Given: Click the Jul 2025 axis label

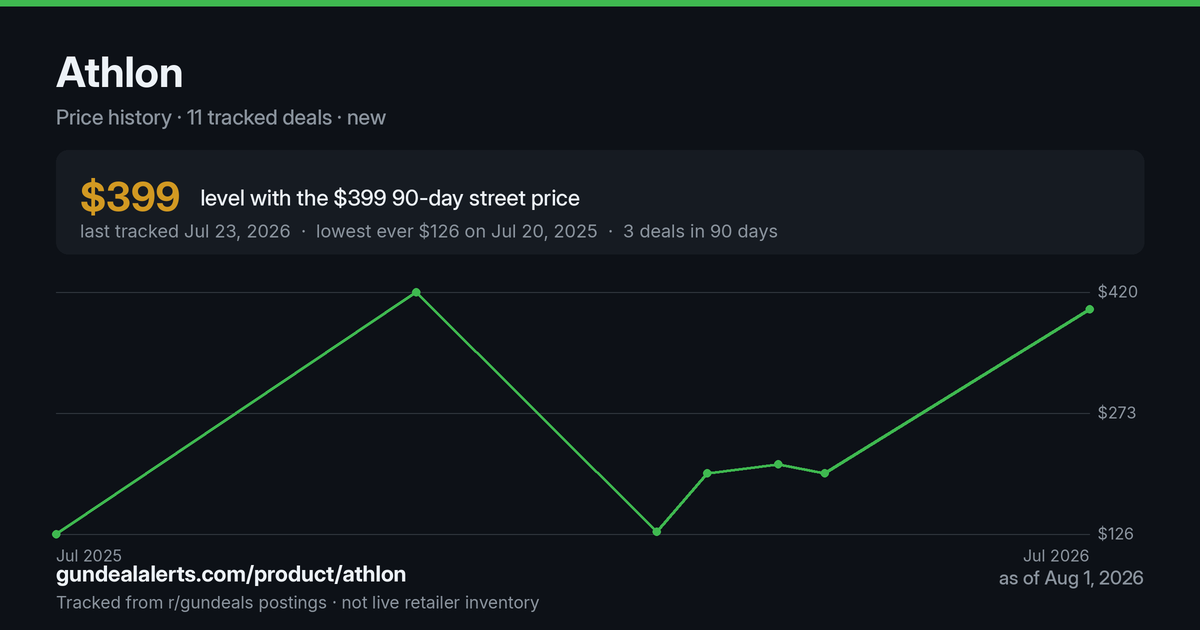Looking at the screenshot, I should [x=89, y=555].
